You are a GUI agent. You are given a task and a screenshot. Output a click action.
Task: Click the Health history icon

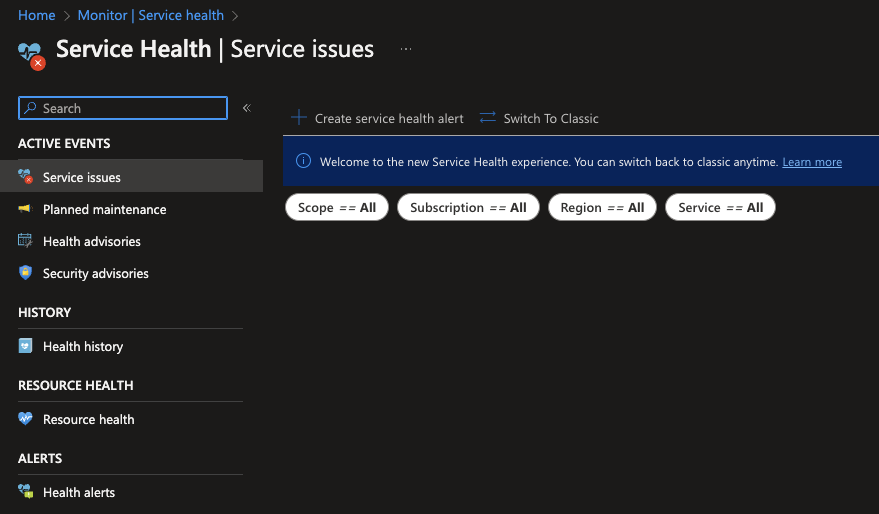pos(25,345)
